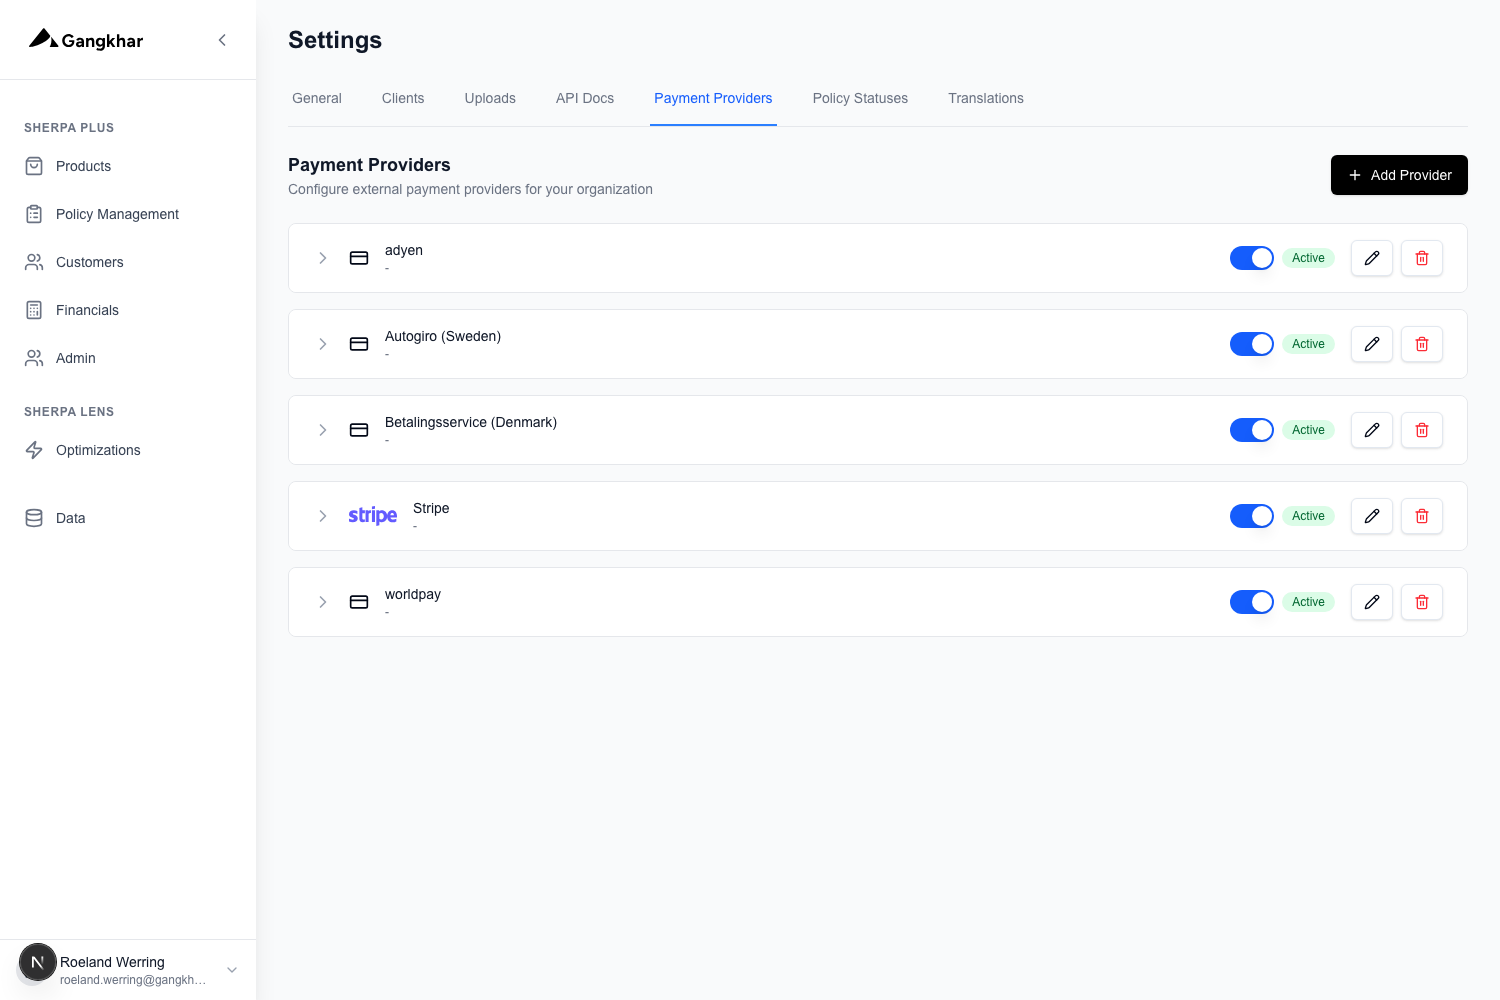Edit the Betalingsservice (Denmark) provider
The height and width of the screenshot is (1000, 1500).
1372,430
